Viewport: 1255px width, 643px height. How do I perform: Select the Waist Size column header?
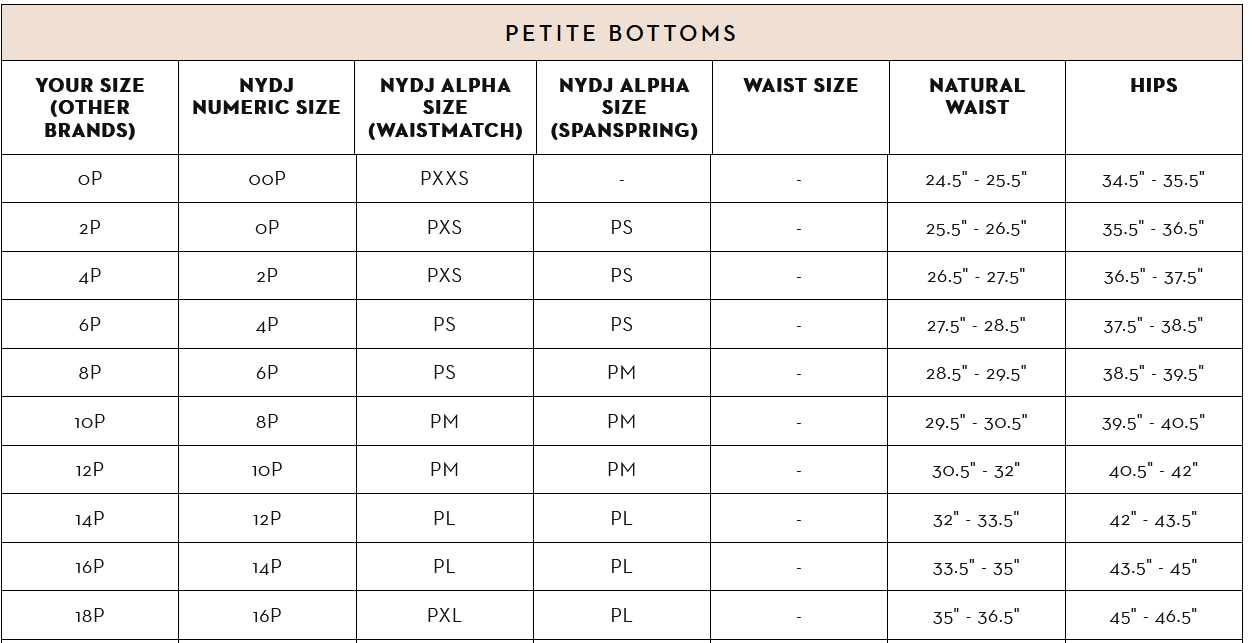[x=800, y=86]
